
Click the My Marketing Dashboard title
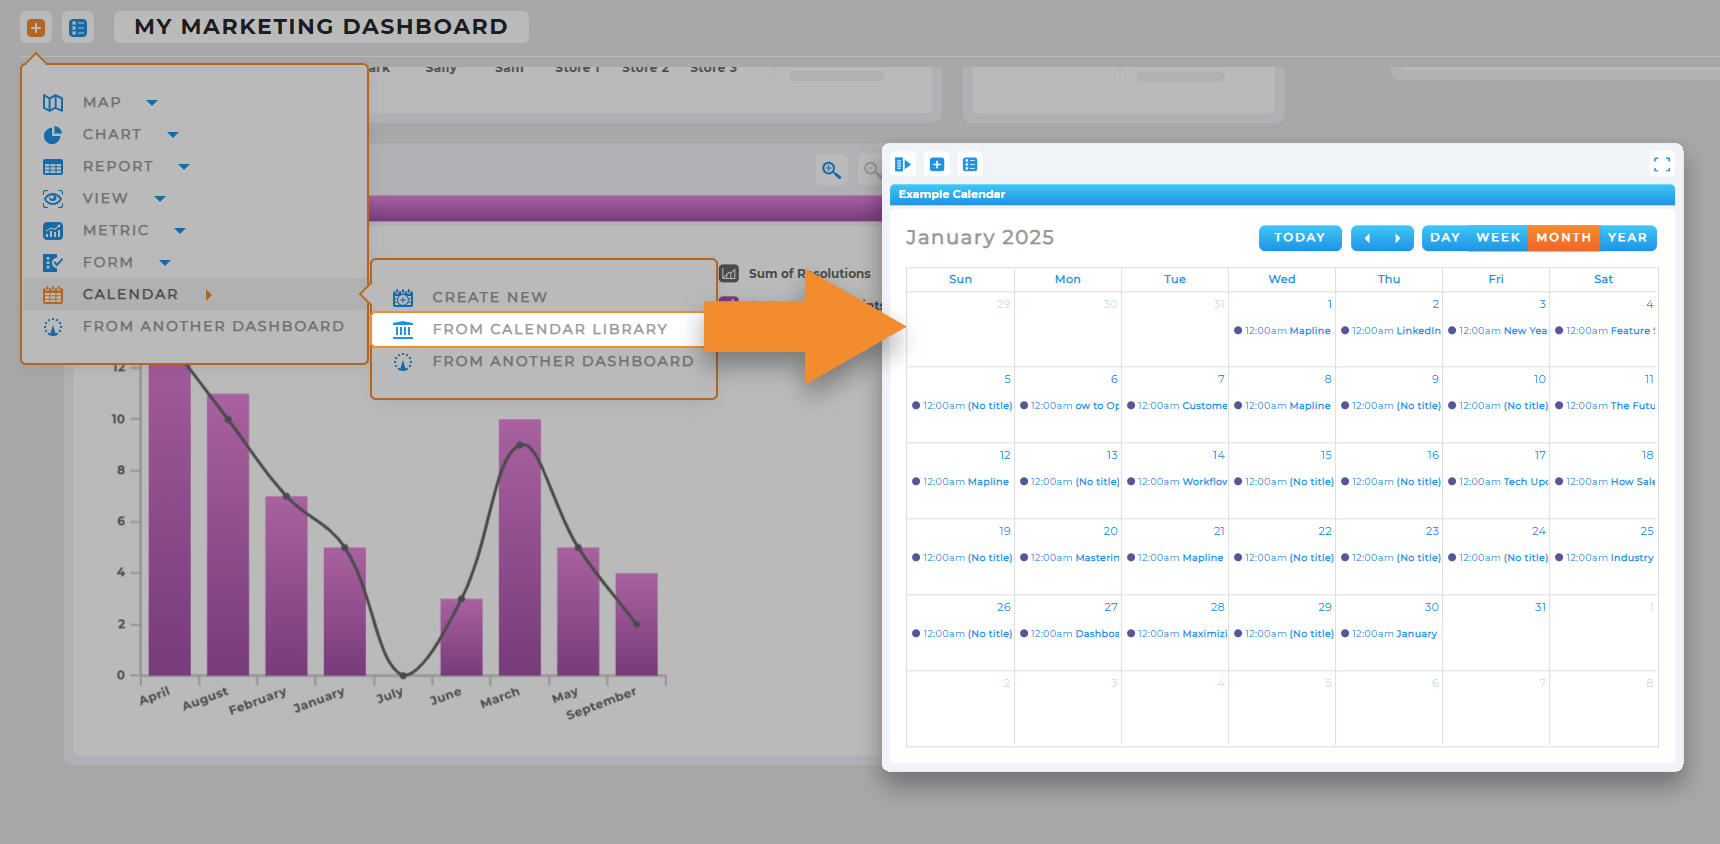(321, 27)
